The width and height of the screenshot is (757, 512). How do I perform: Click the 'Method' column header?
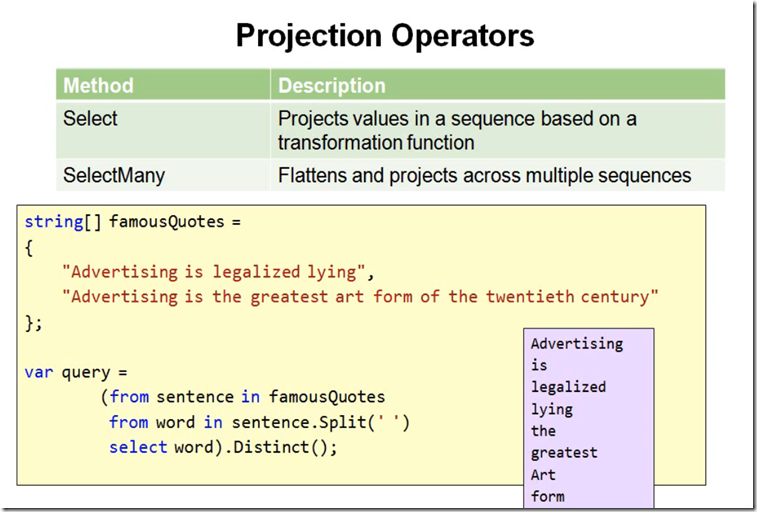(x=98, y=85)
